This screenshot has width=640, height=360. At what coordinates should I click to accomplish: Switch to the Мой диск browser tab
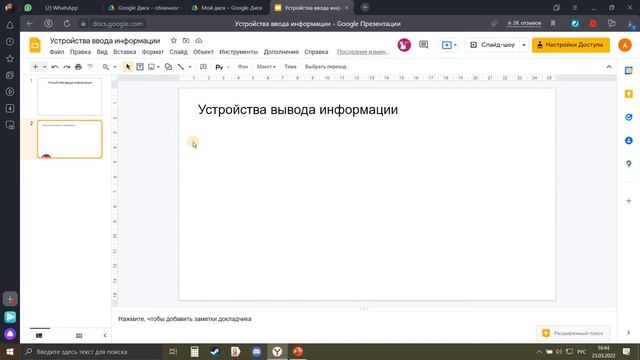pyautogui.click(x=228, y=8)
